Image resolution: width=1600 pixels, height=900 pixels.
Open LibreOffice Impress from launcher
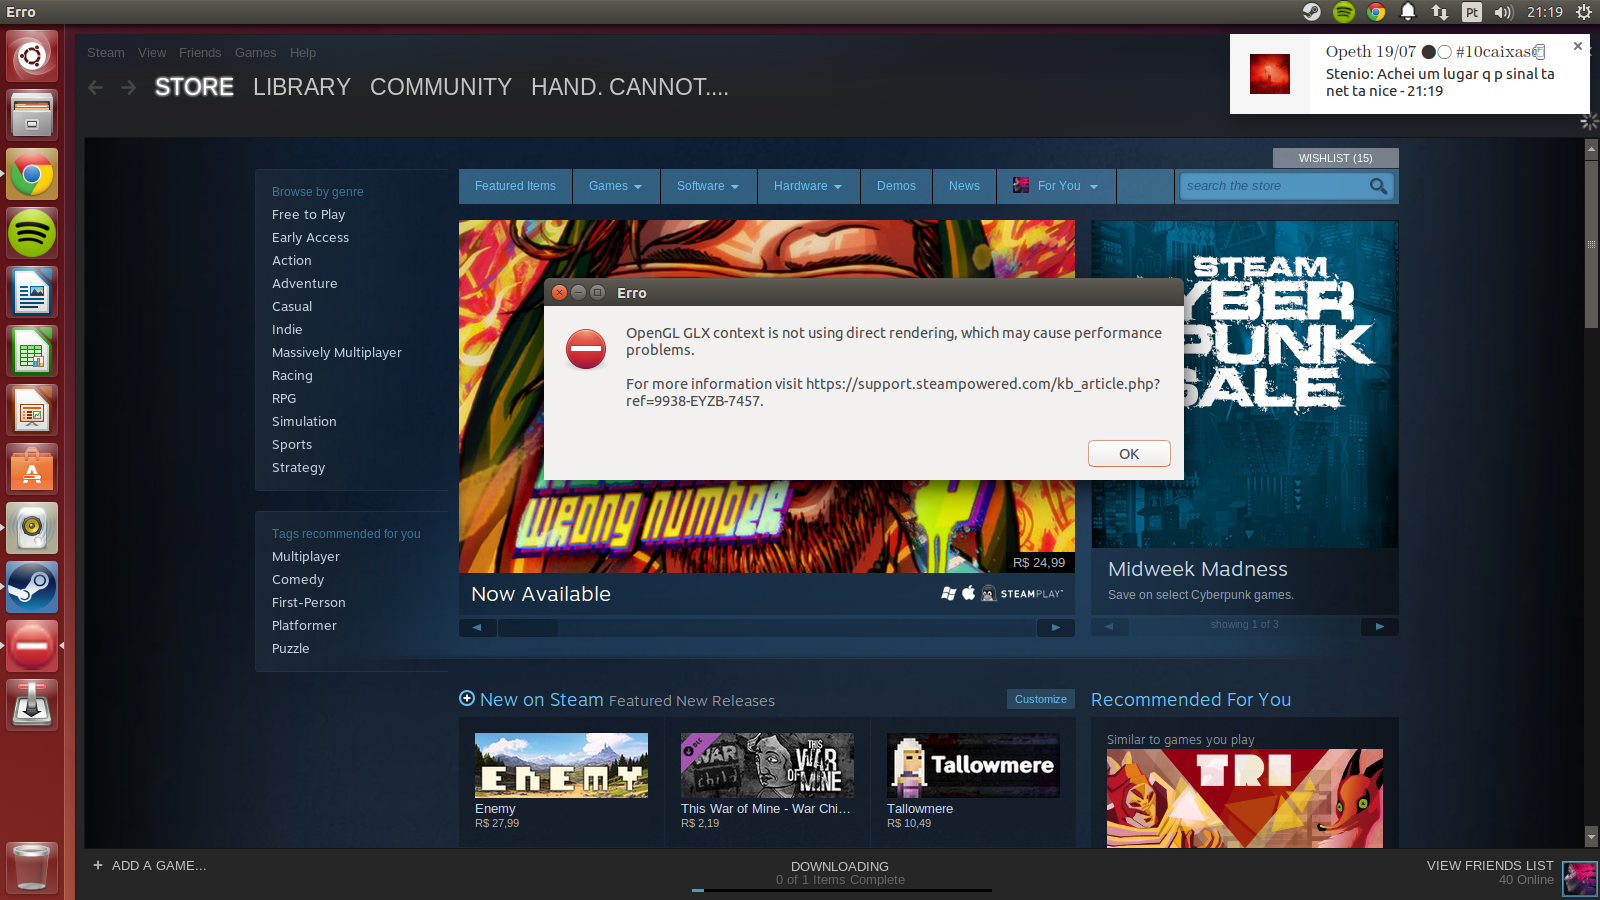32,410
